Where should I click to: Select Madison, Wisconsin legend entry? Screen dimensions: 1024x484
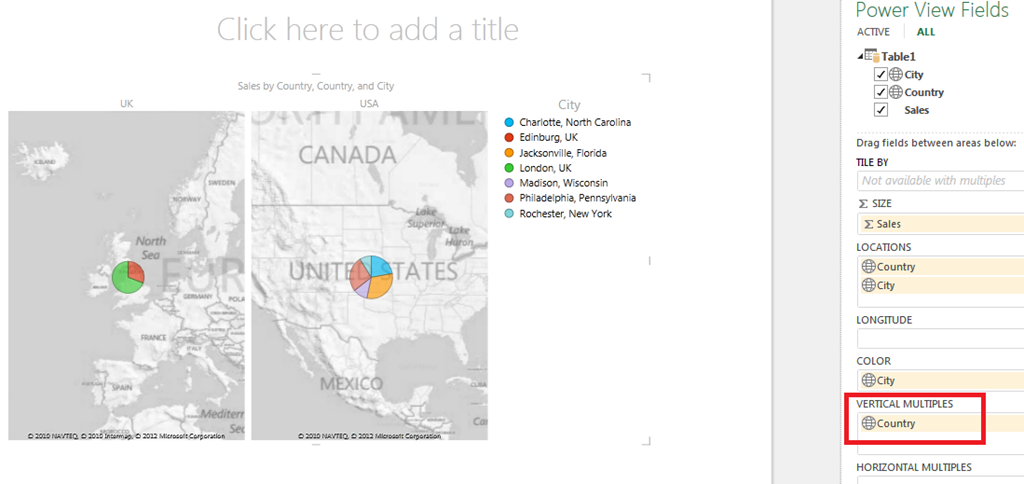(564, 183)
